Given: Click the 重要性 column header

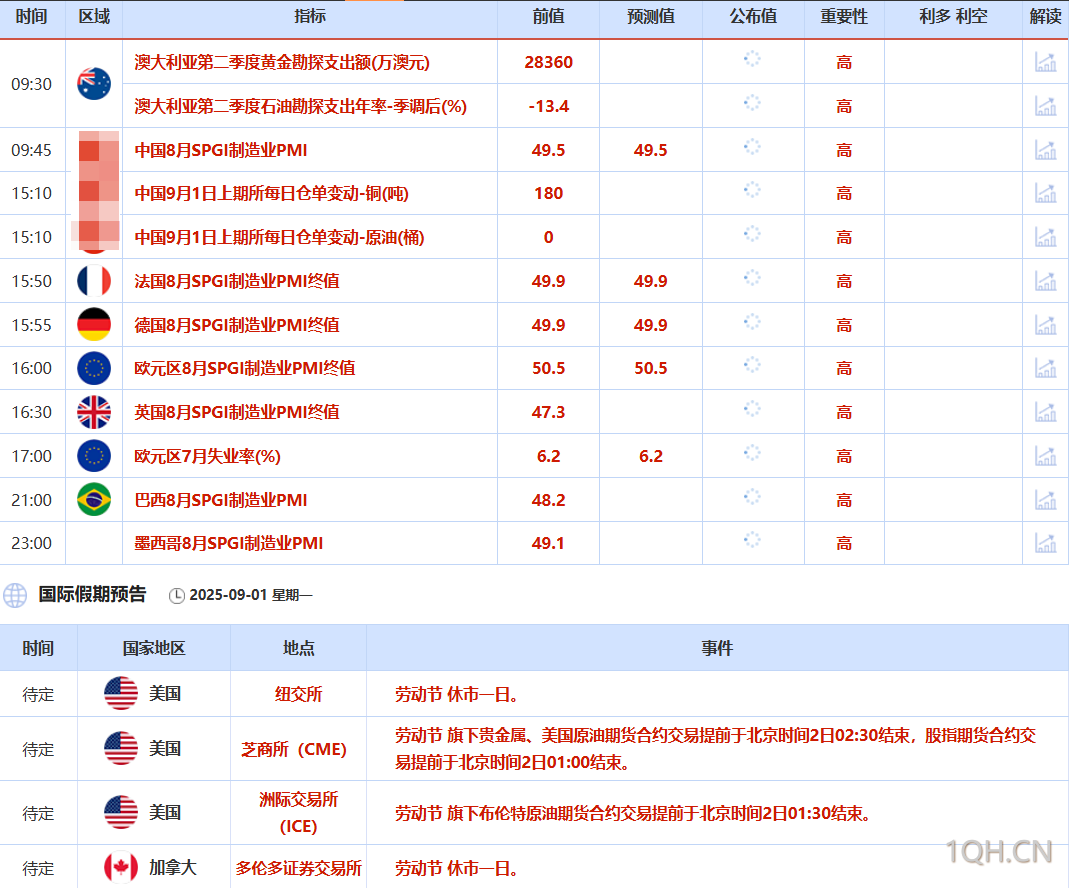Looking at the screenshot, I should [x=843, y=17].
